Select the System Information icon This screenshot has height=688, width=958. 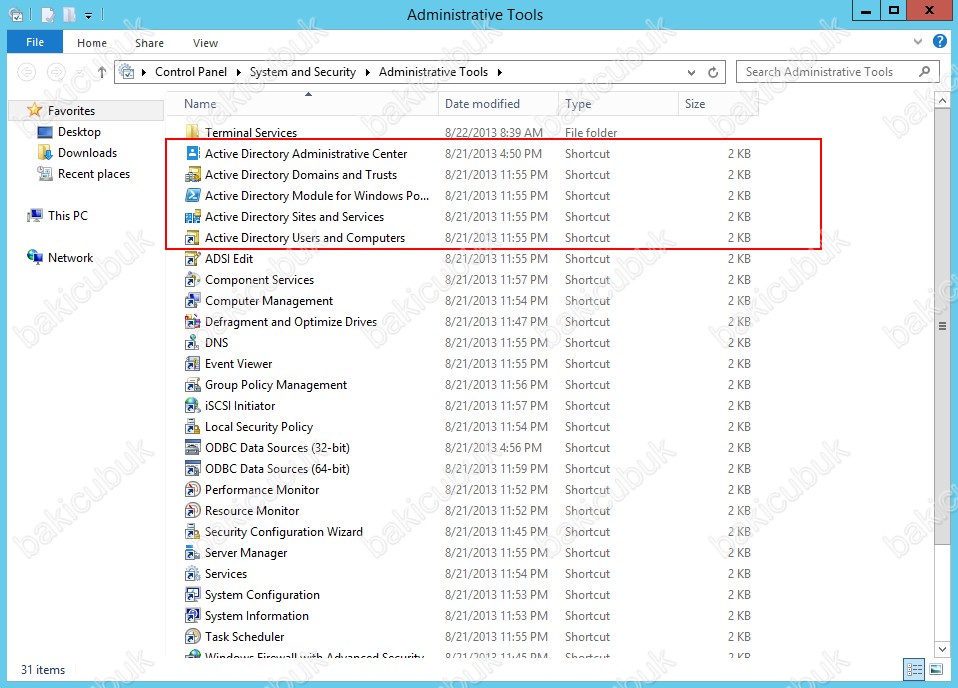click(x=192, y=616)
